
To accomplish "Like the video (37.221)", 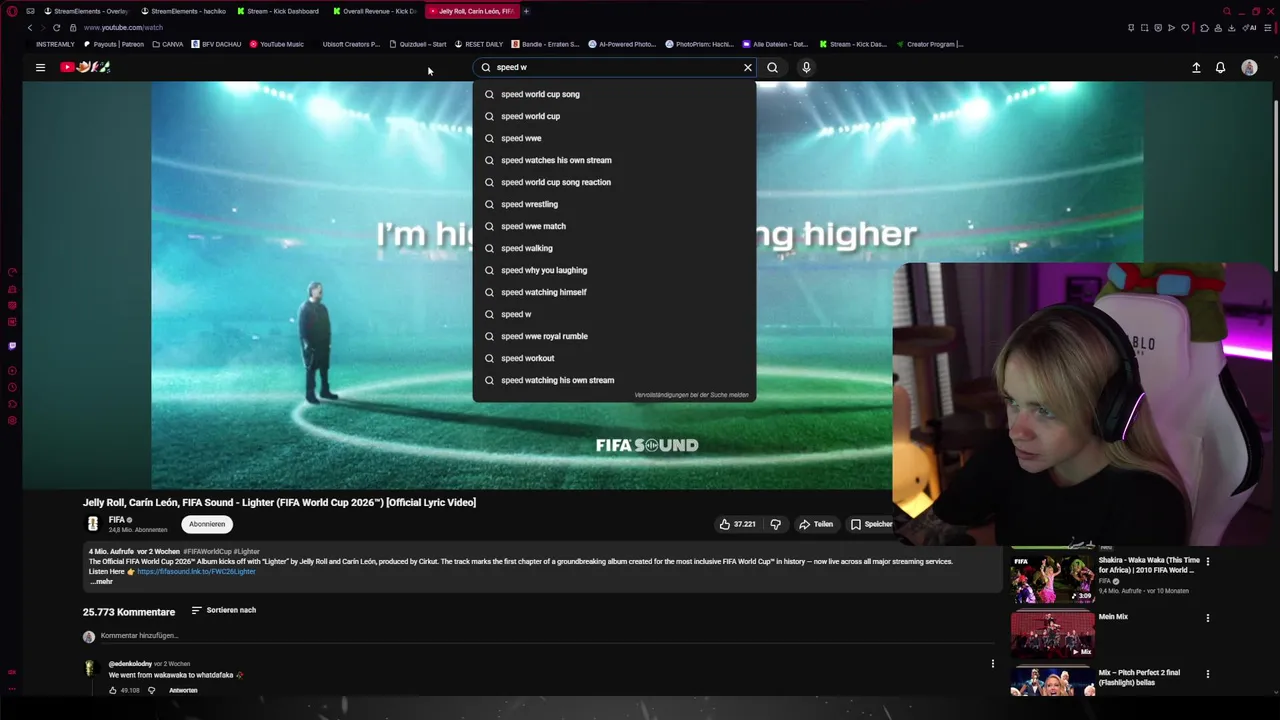I will [737, 524].
